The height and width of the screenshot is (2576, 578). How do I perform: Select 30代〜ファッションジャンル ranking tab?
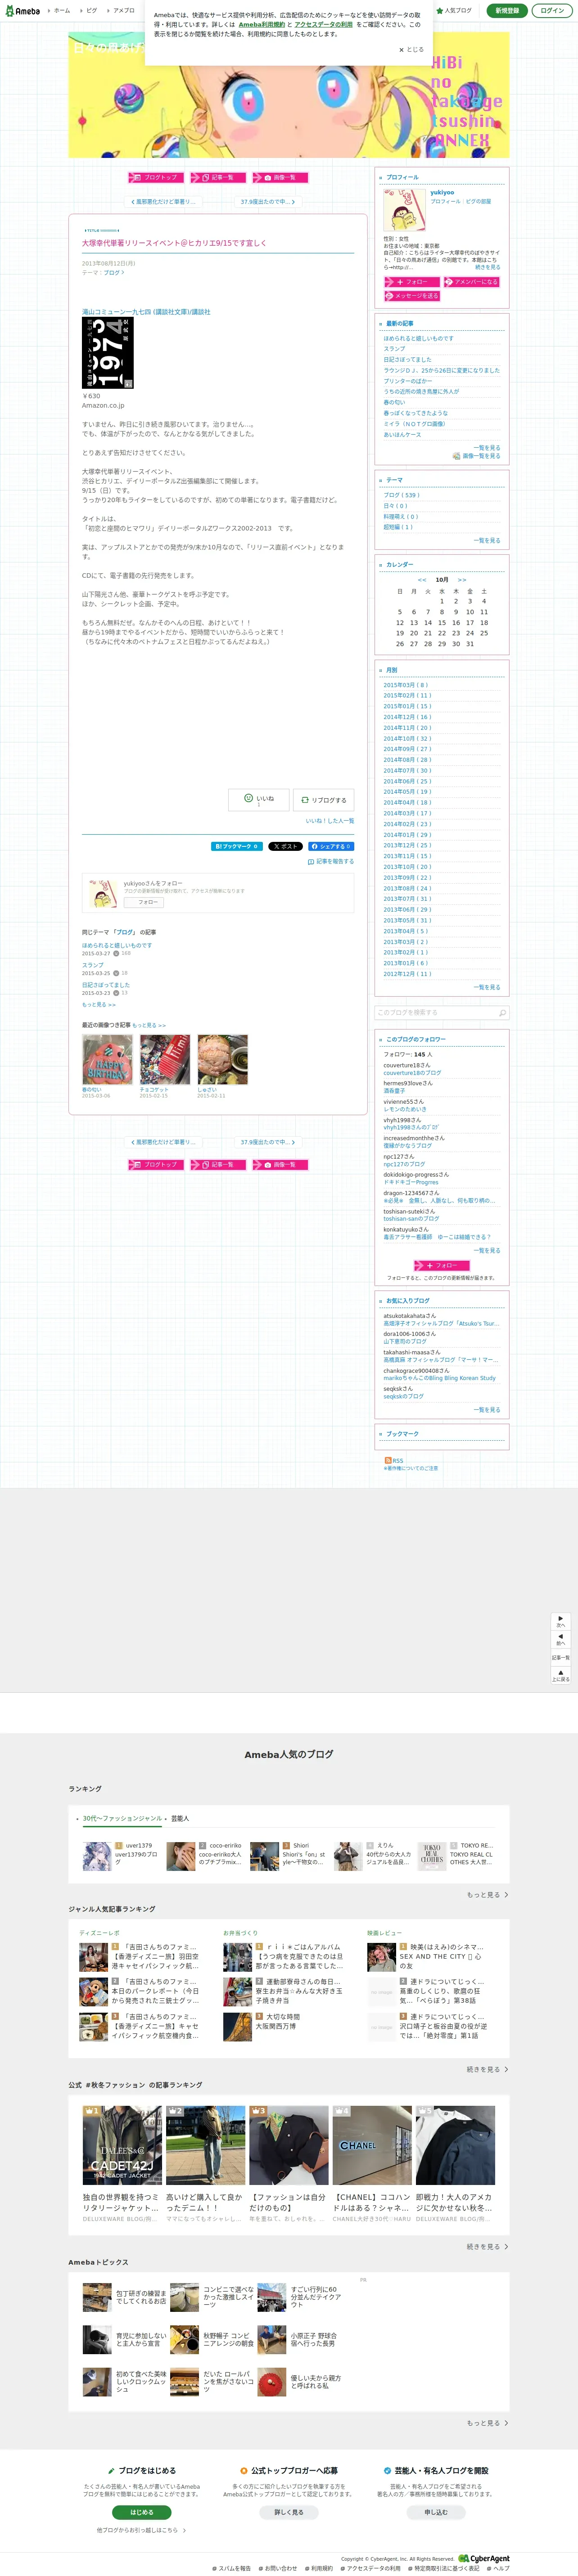coord(122,1819)
